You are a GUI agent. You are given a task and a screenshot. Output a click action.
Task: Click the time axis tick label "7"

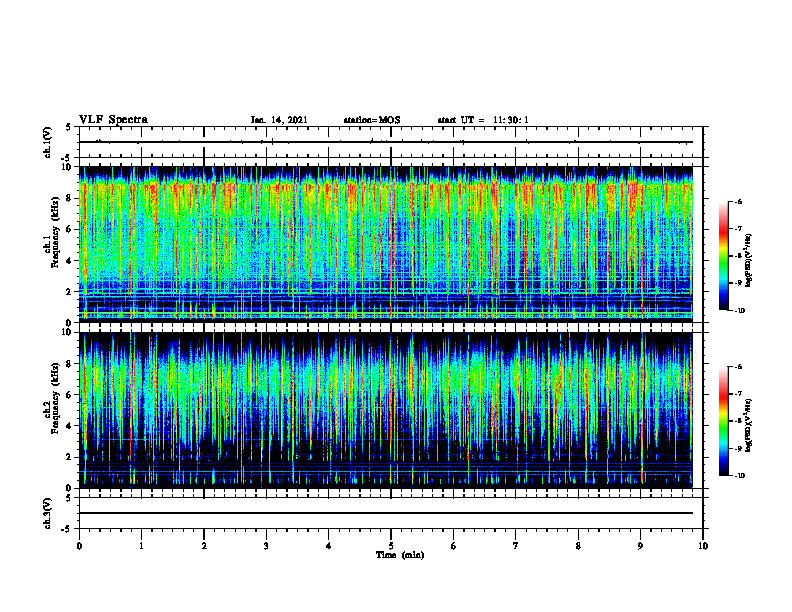click(x=516, y=546)
